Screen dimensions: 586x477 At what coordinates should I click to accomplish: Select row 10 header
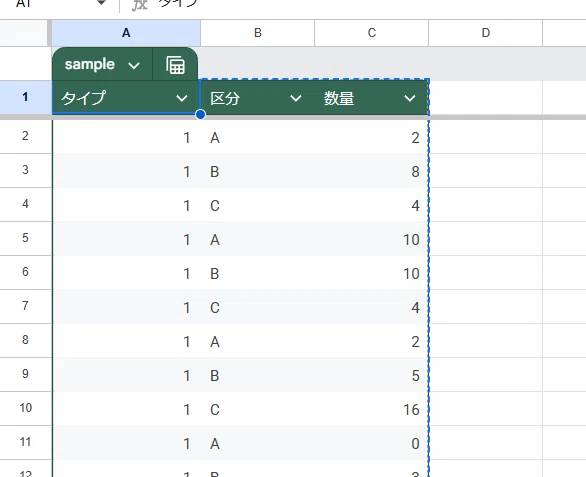point(25,408)
